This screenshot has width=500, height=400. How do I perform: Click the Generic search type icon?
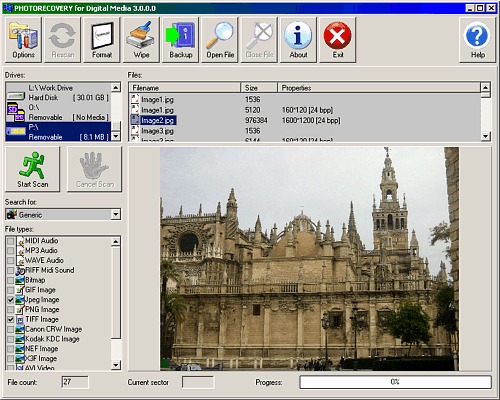pyautogui.click(x=12, y=214)
